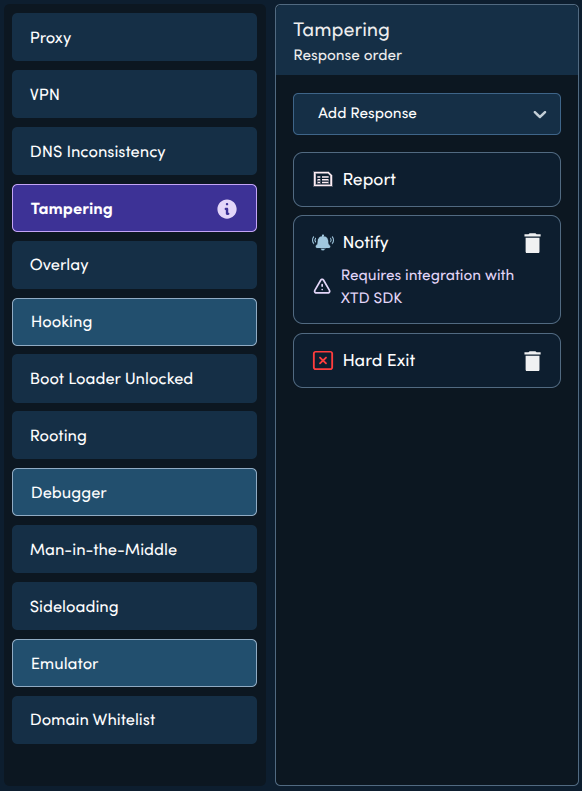The image size is (582, 791).
Task: Click the Notify bell icon
Action: [x=323, y=242]
